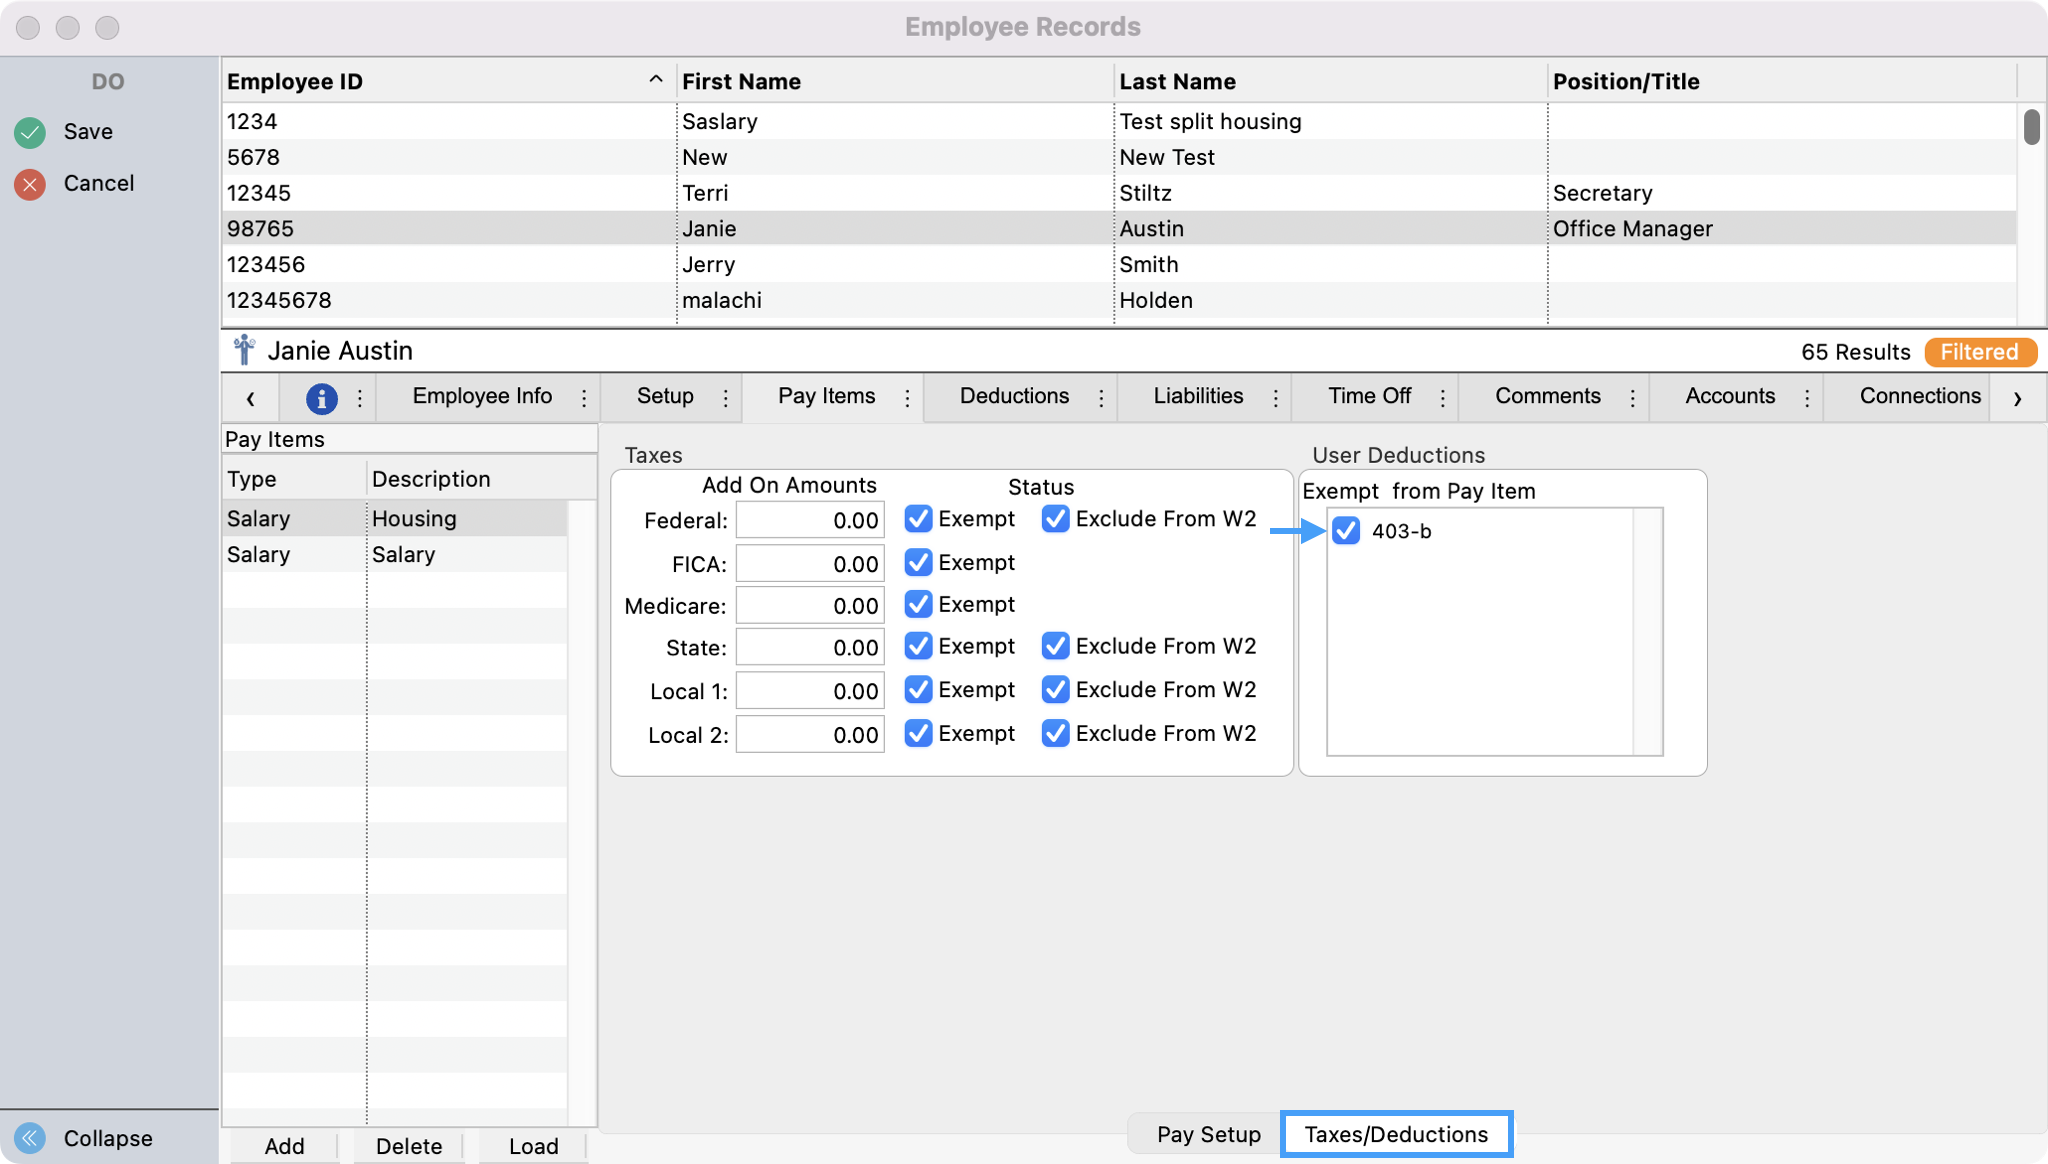The height and width of the screenshot is (1164, 2048).
Task: Open the dots menu next to Deductions tab
Action: [x=1101, y=398]
